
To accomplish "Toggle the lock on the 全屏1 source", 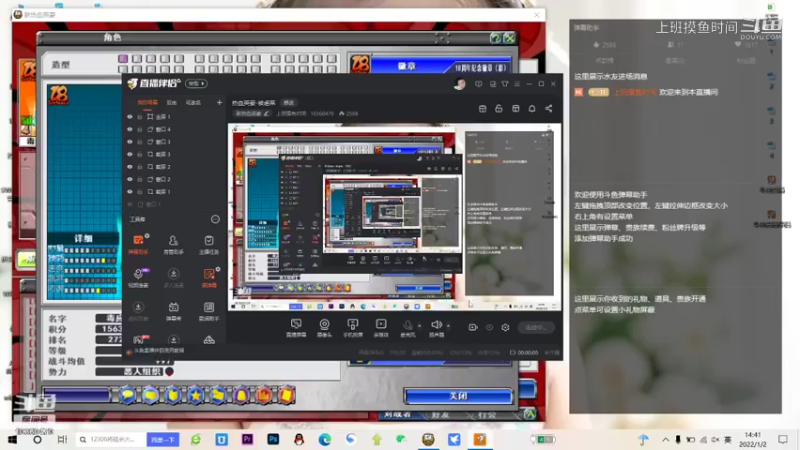I will [140, 117].
